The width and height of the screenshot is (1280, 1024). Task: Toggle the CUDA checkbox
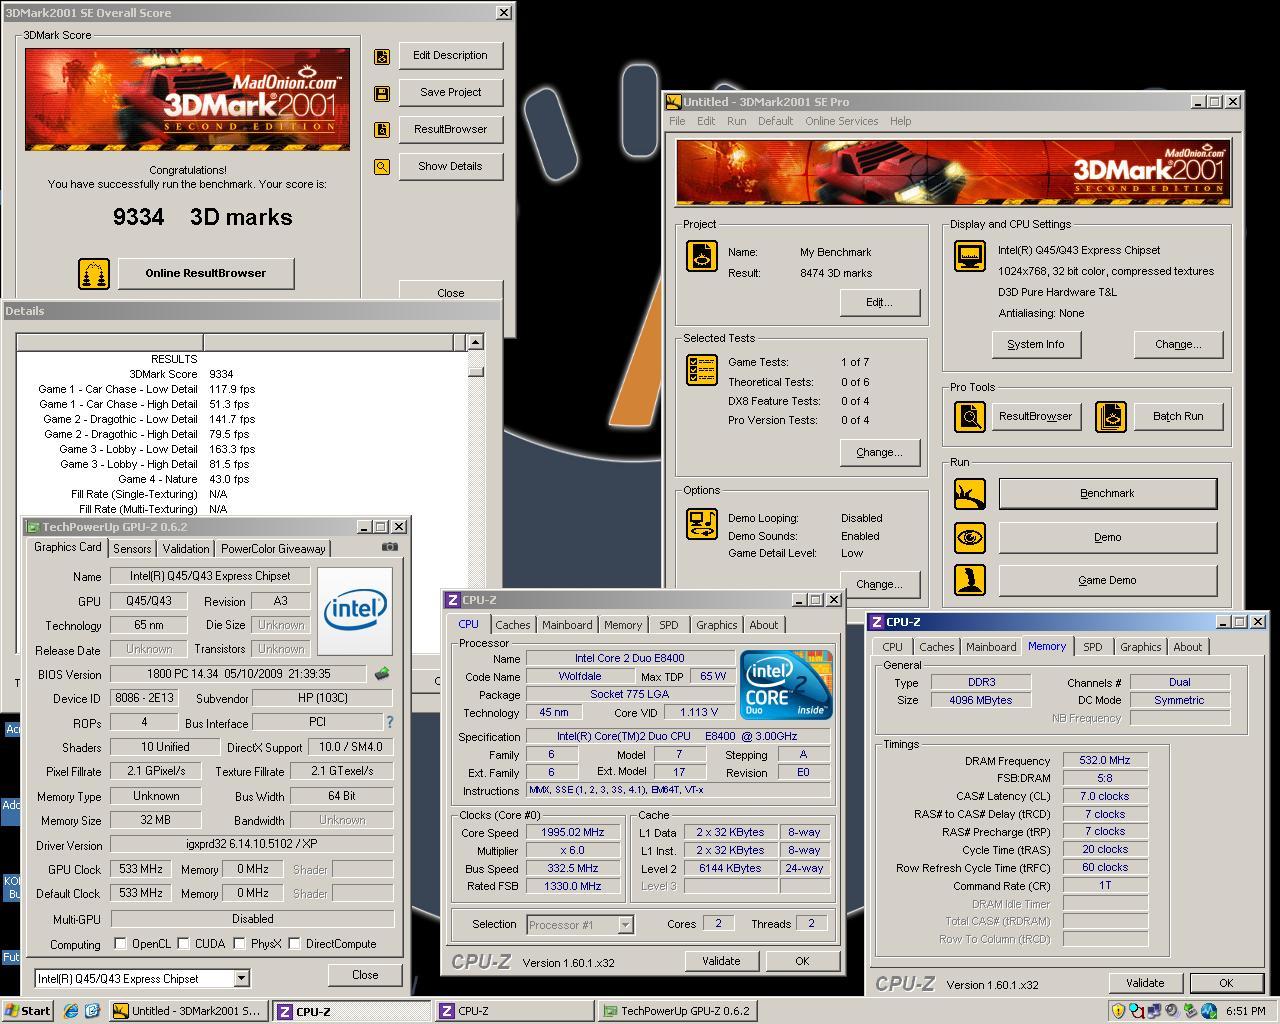pos(184,944)
